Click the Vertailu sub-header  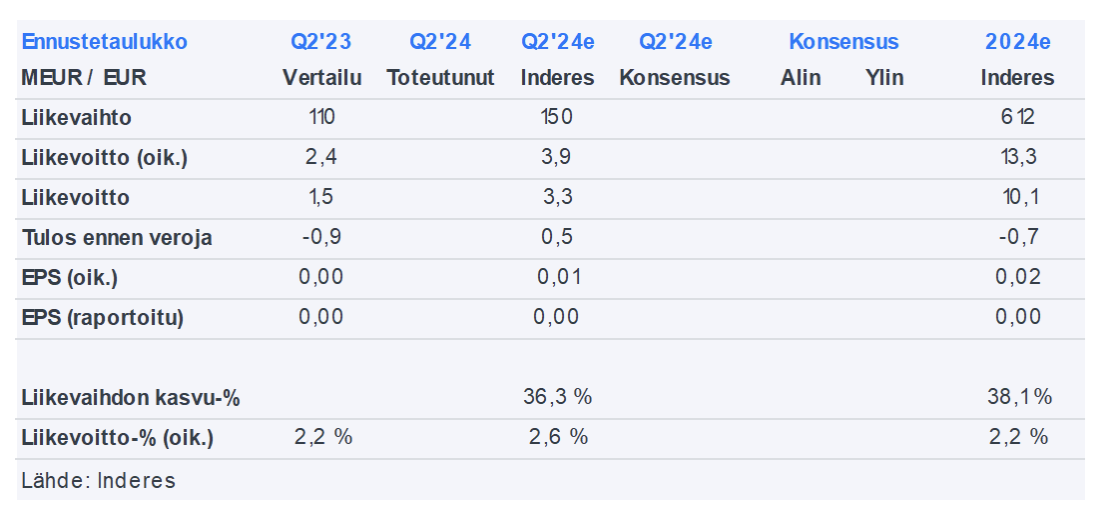(x=321, y=78)
